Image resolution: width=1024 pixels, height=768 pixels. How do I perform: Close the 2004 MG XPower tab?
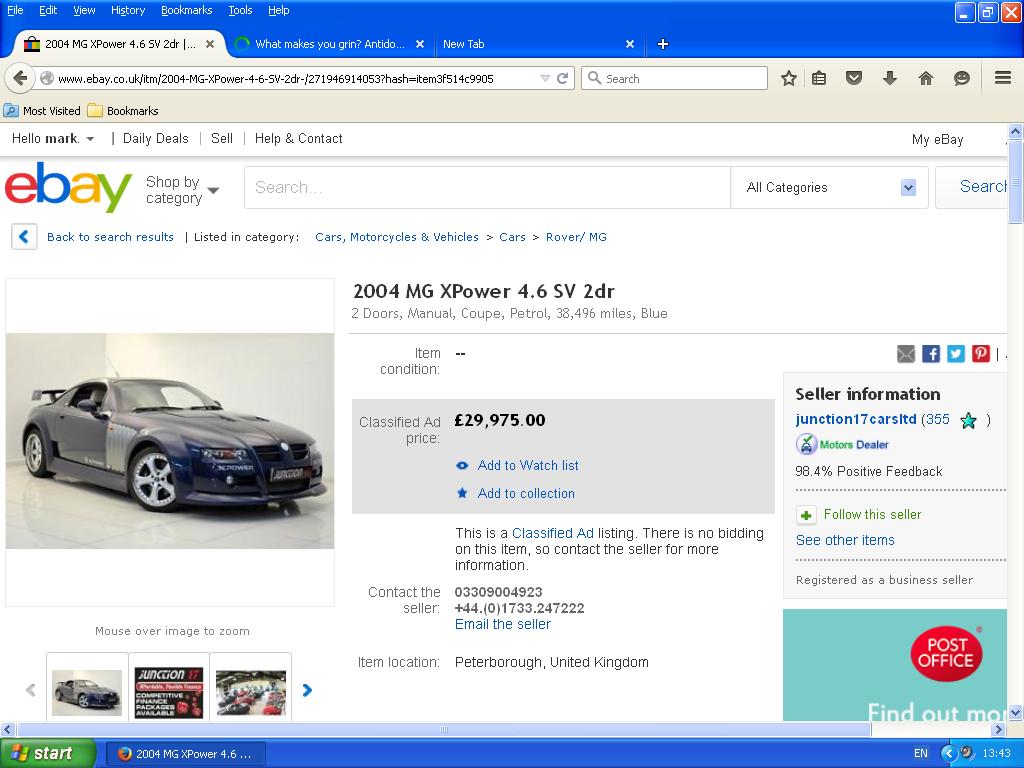[x=210, y=44]
